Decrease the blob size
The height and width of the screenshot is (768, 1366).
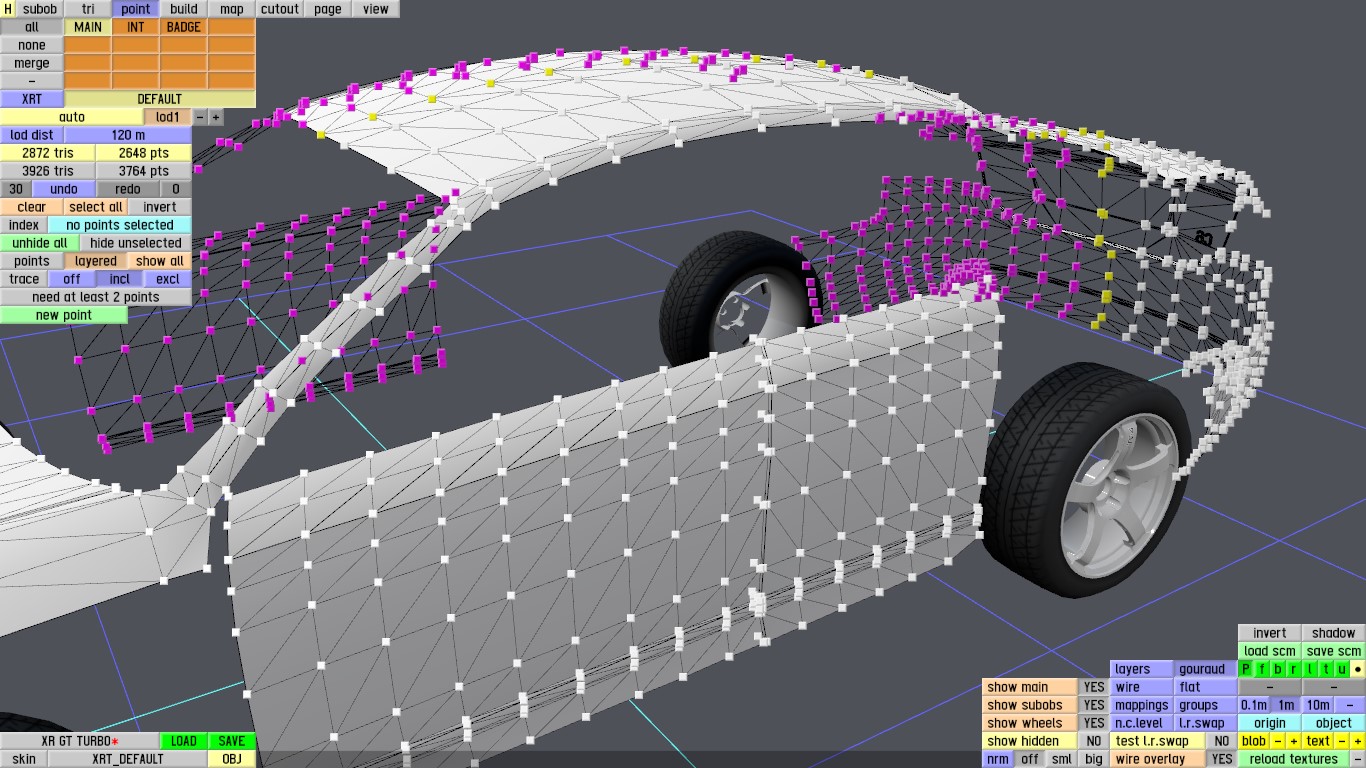pyautogui.click(x=1278, y=741)
